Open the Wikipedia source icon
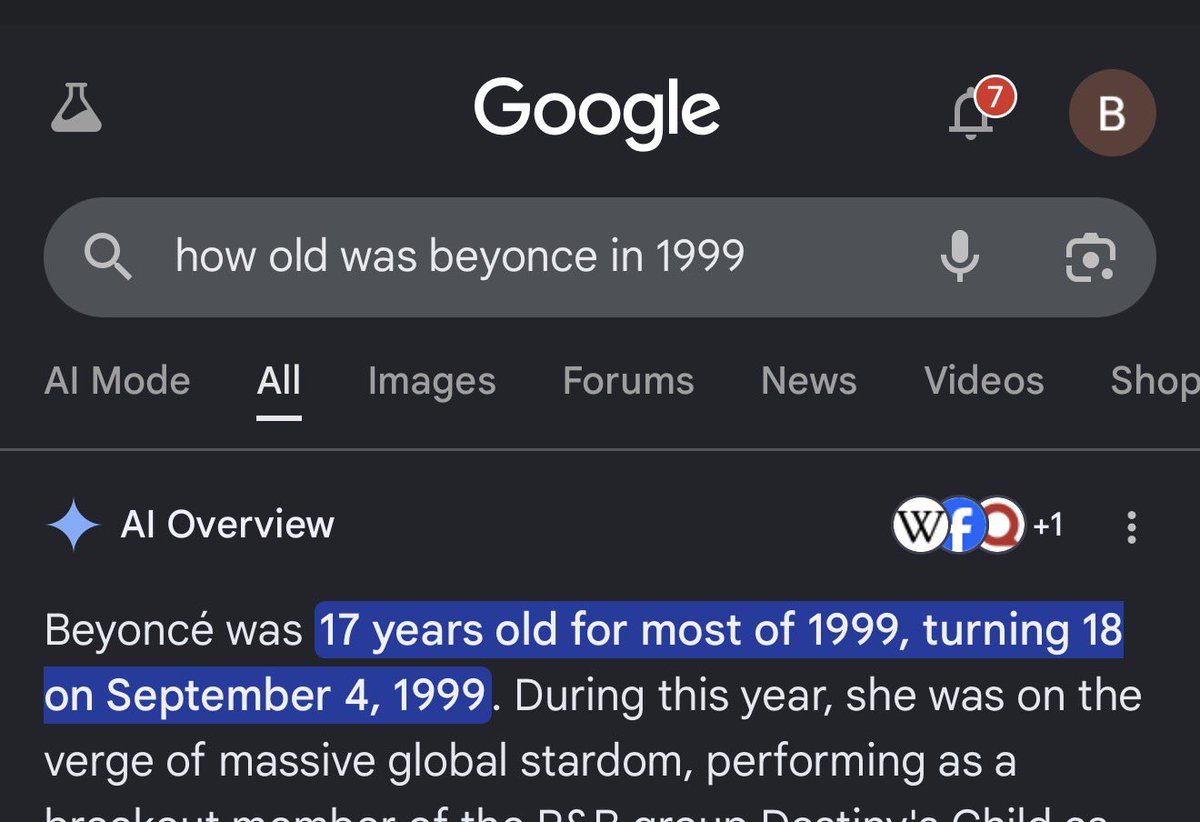Viewport: 1200px width, 822px height. pos(918,524)
